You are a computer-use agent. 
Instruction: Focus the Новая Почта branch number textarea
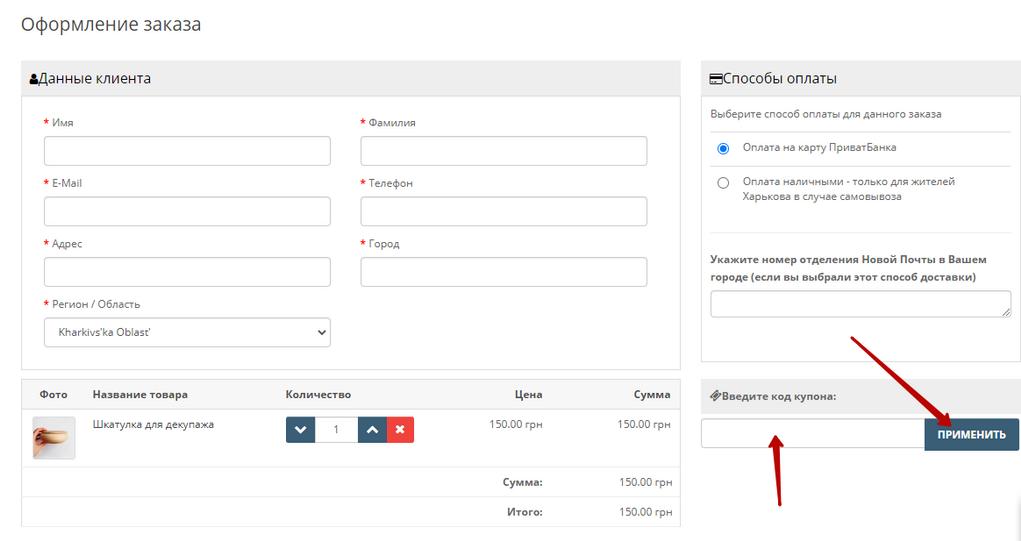pos(860,304)
